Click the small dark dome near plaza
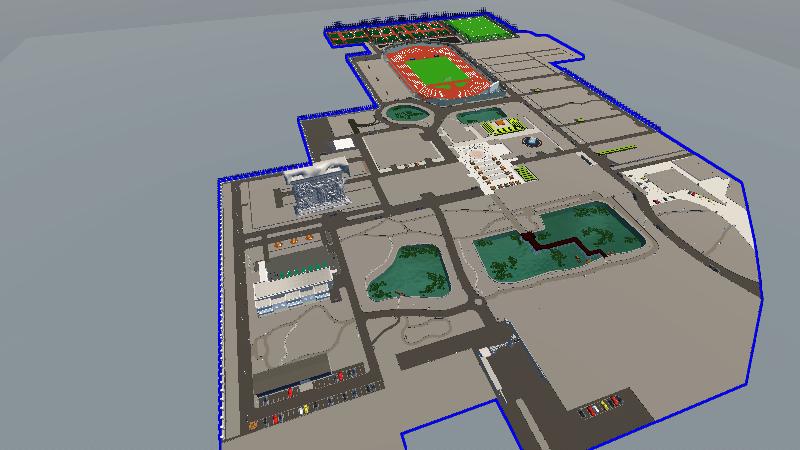Image resolution: width=800 pixels, height=450 pixels. click(532, 144)
